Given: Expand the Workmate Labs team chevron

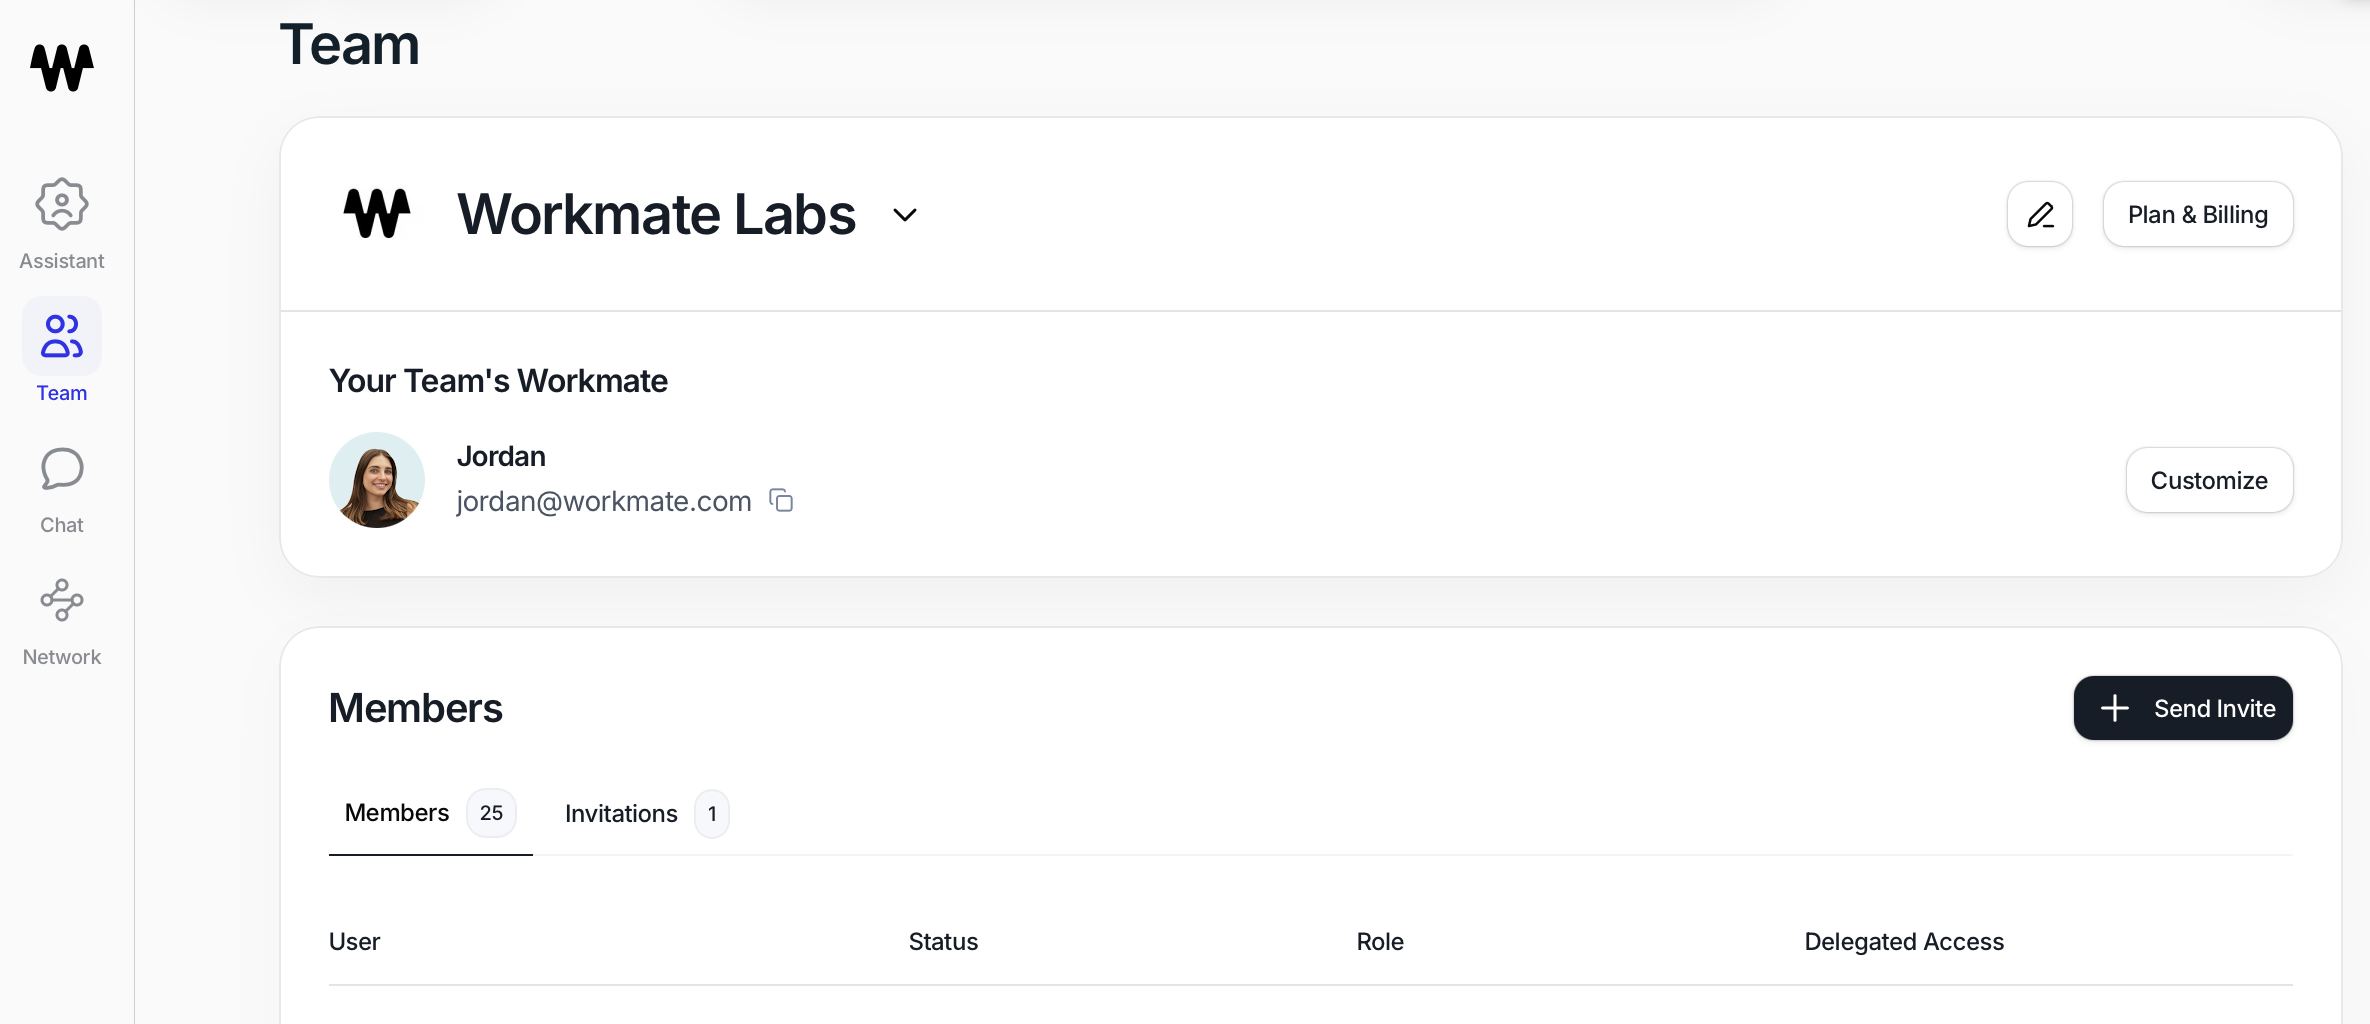Looking at the screenshot, I should click(x=905, y=215).
